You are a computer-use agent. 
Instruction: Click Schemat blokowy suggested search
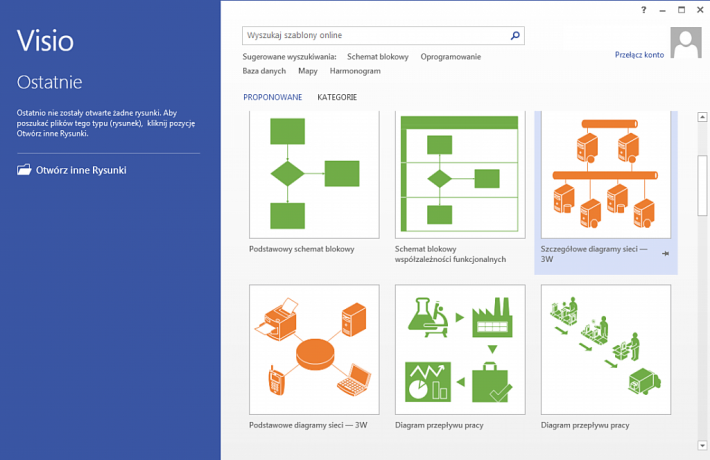378,57
